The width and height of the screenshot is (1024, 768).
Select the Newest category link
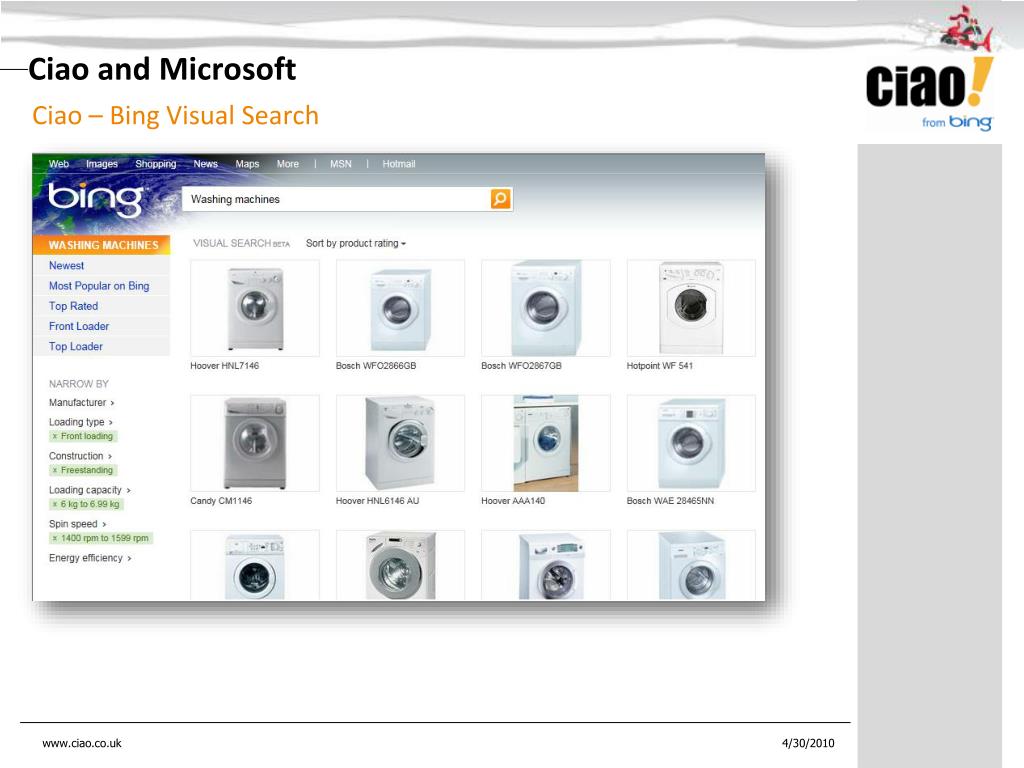tap(67, 266)
